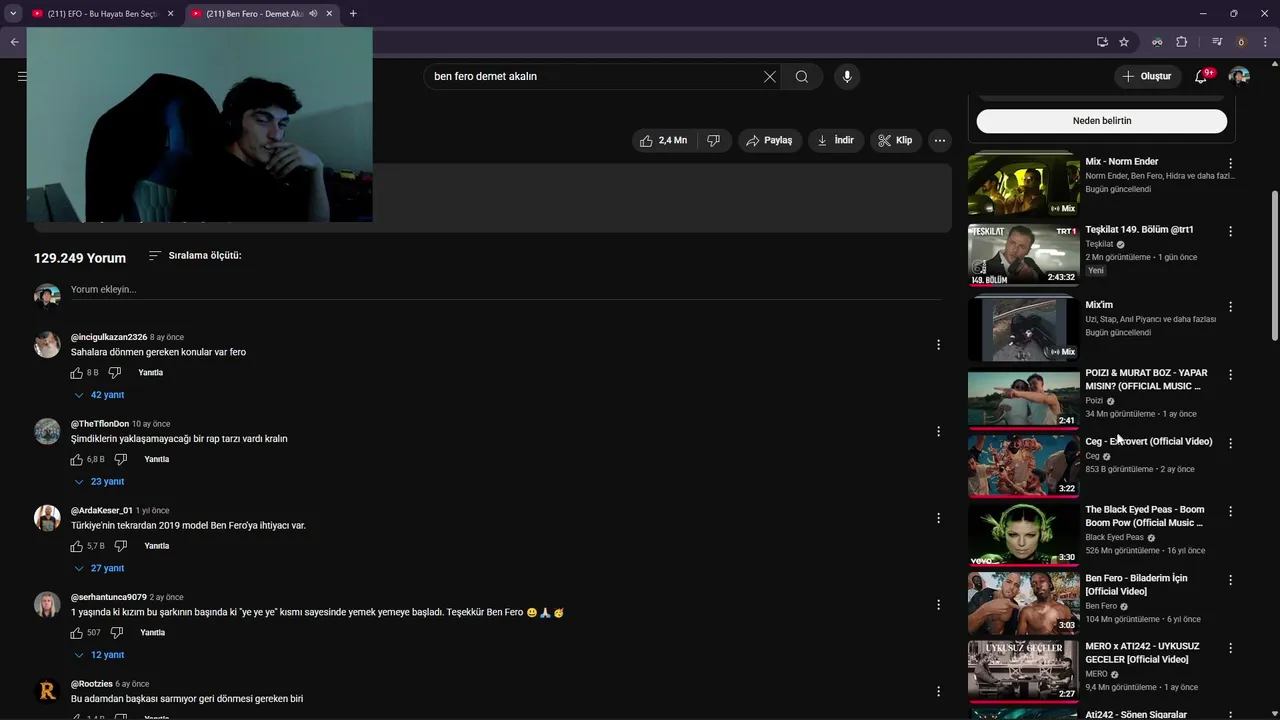Clear the search box text
The width and height of the screenshot is (1280, 720).
click(770, 76)
